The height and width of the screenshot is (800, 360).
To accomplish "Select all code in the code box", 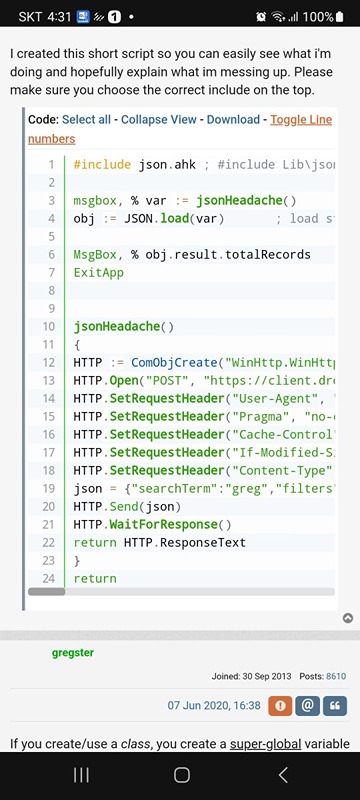I will (x=86, y=119).
